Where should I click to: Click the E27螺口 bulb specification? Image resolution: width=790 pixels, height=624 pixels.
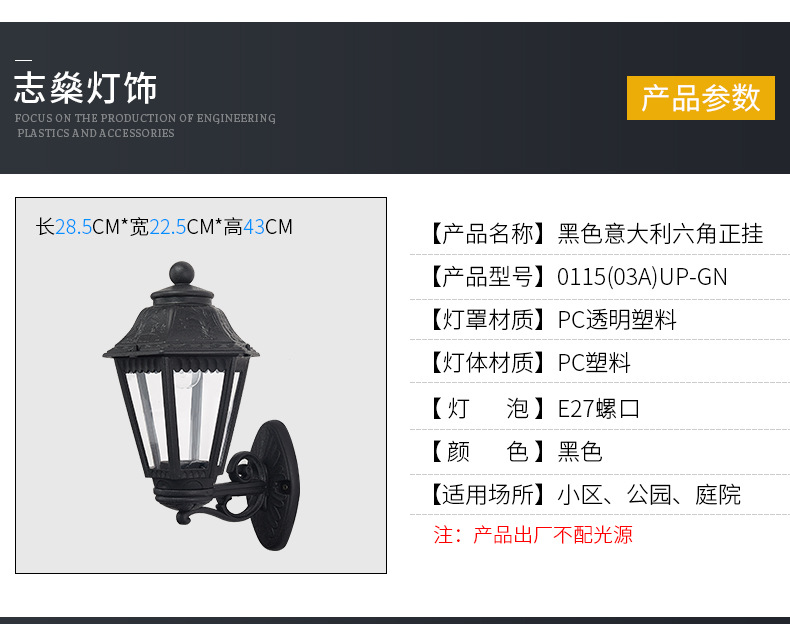599,408
